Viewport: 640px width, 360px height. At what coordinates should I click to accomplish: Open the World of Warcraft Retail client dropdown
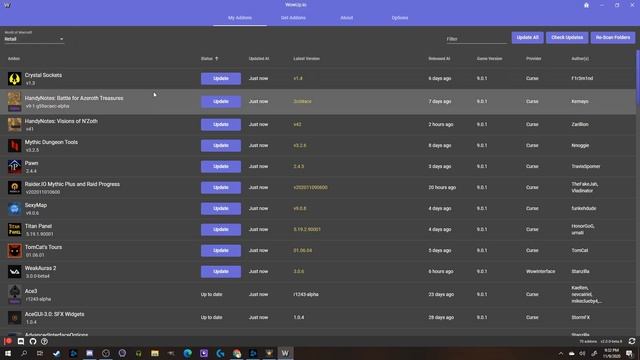point(34,39)
